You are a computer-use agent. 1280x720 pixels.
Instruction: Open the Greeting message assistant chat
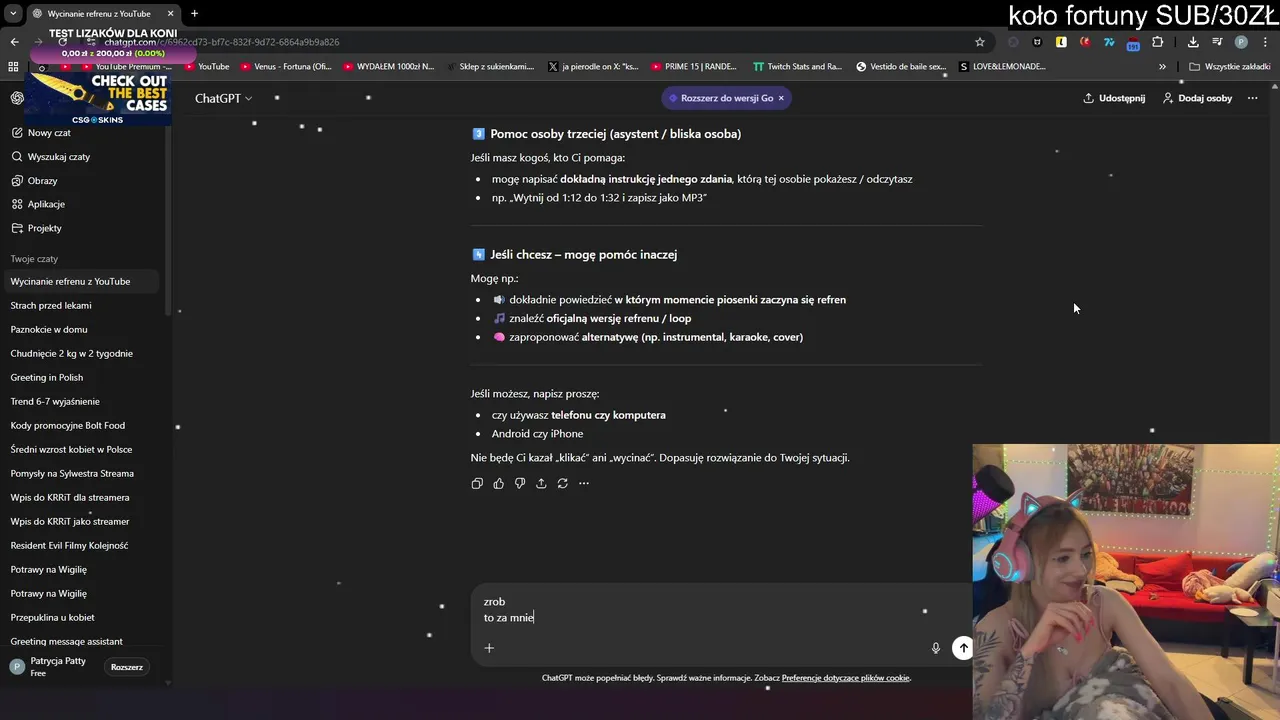pos(66,641)
